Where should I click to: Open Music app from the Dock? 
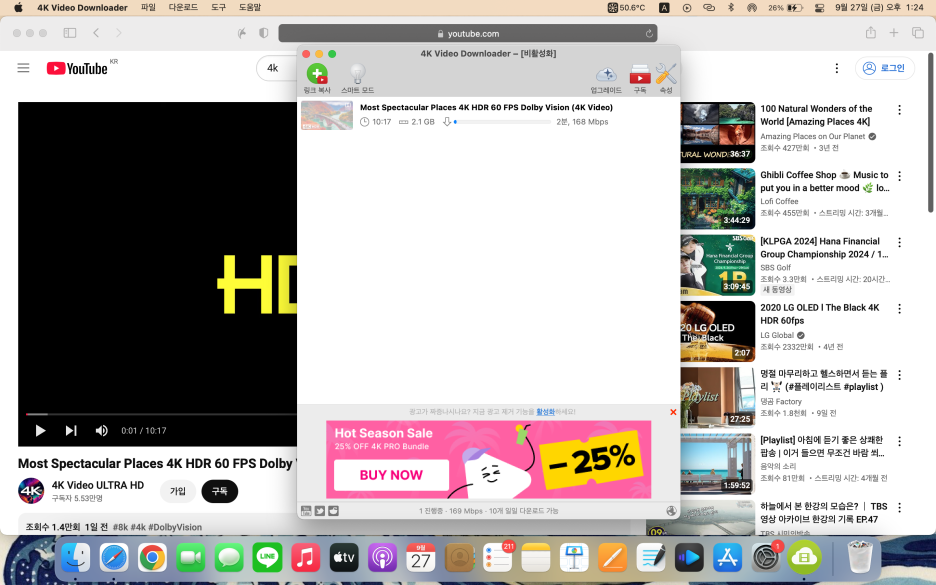click(x=306, y=559)
